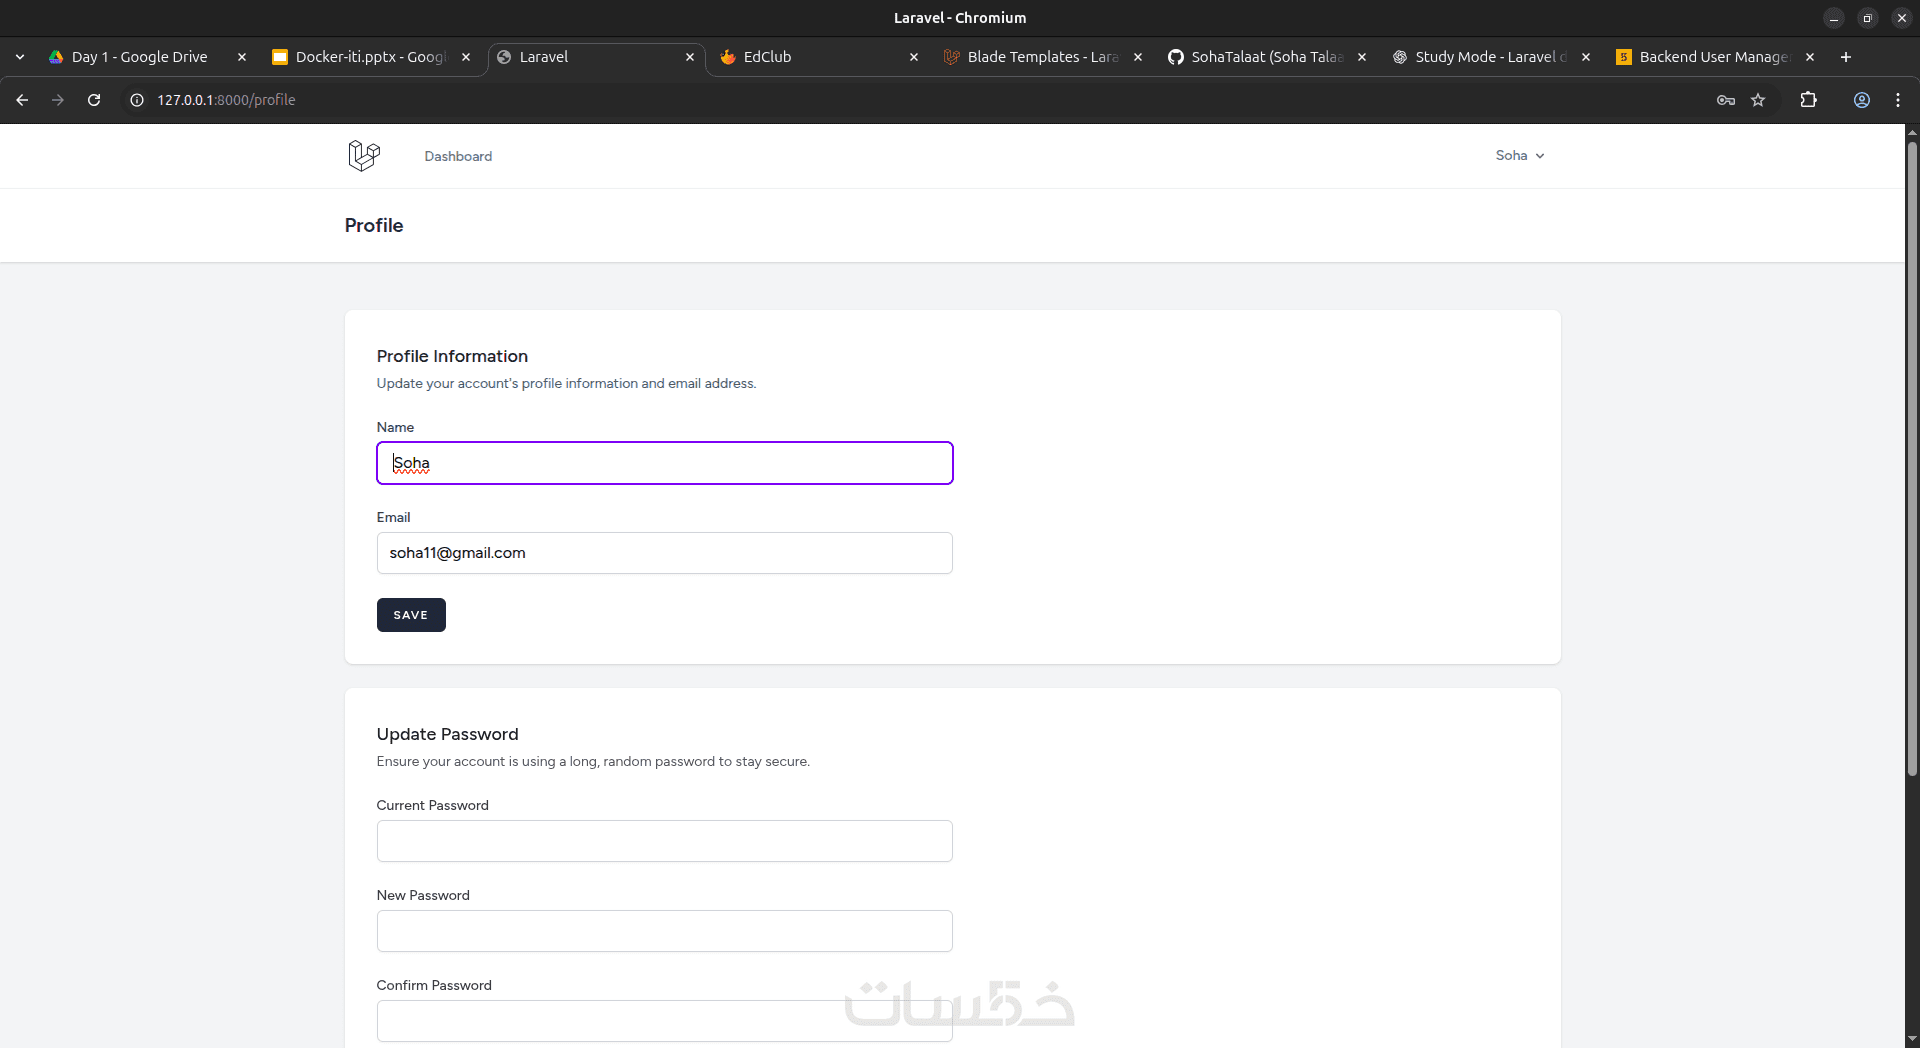Open the Extensions puzzle icon

(1808, 100)
